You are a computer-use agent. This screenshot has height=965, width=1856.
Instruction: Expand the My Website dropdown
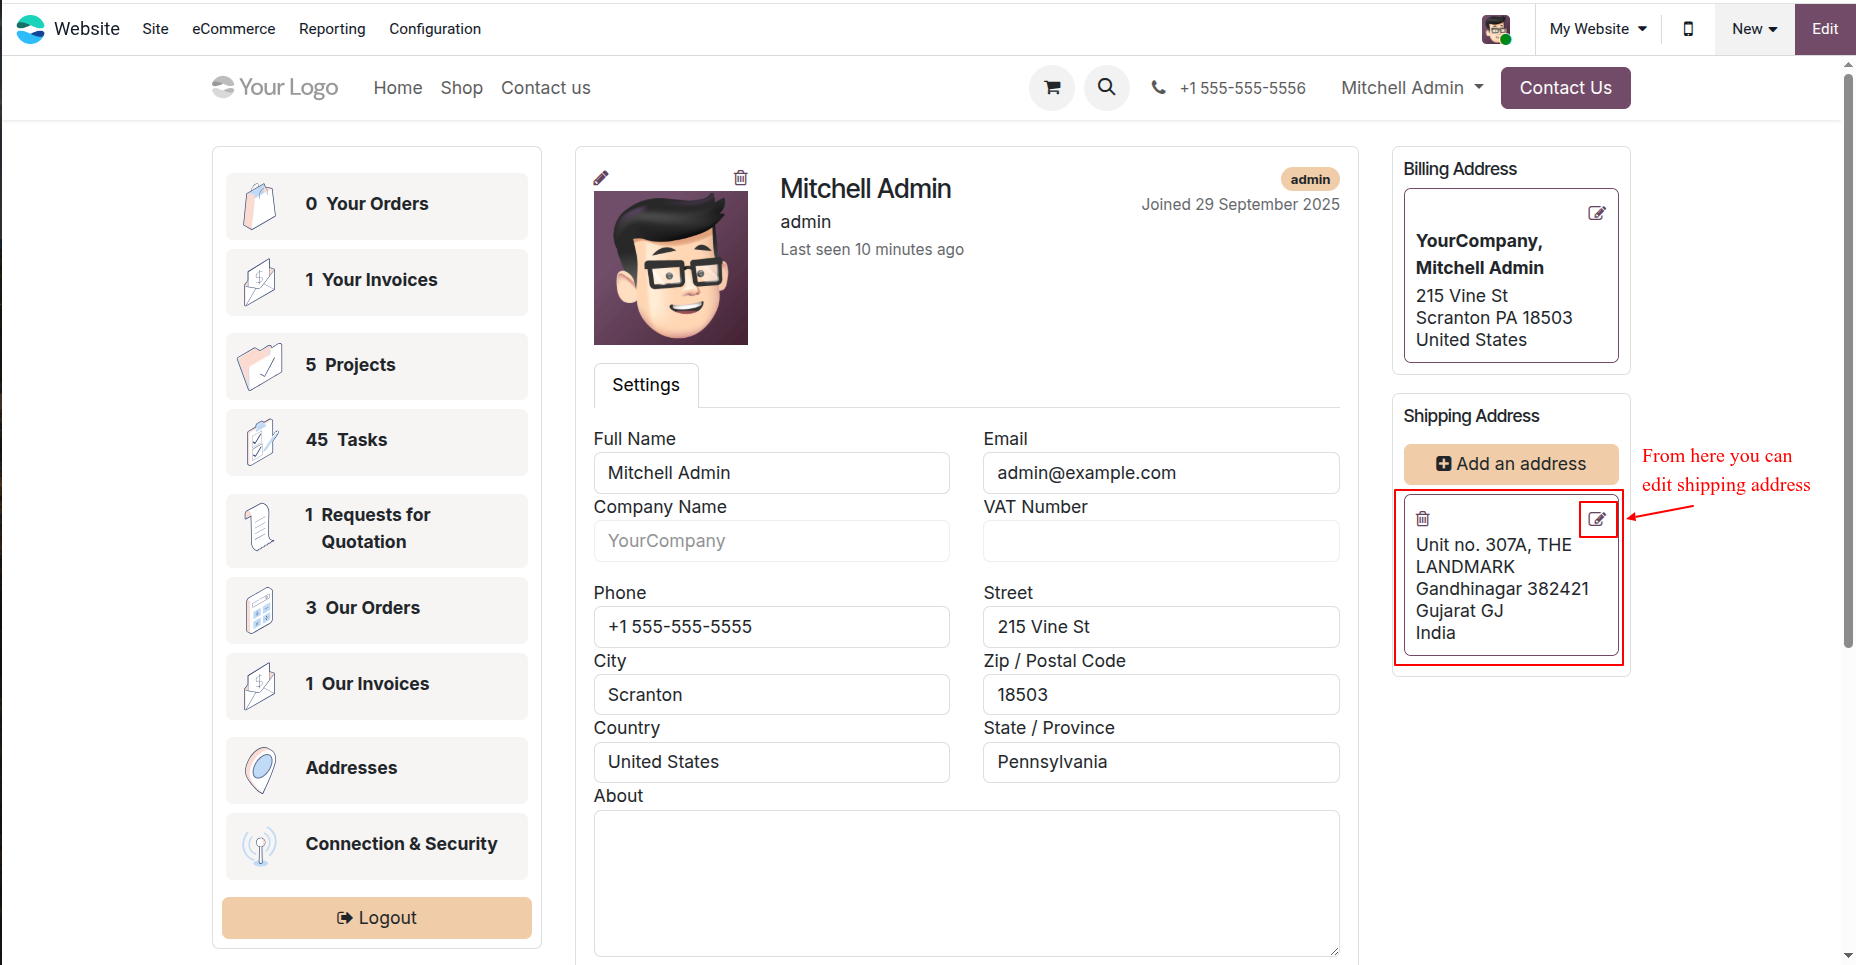1598,29
